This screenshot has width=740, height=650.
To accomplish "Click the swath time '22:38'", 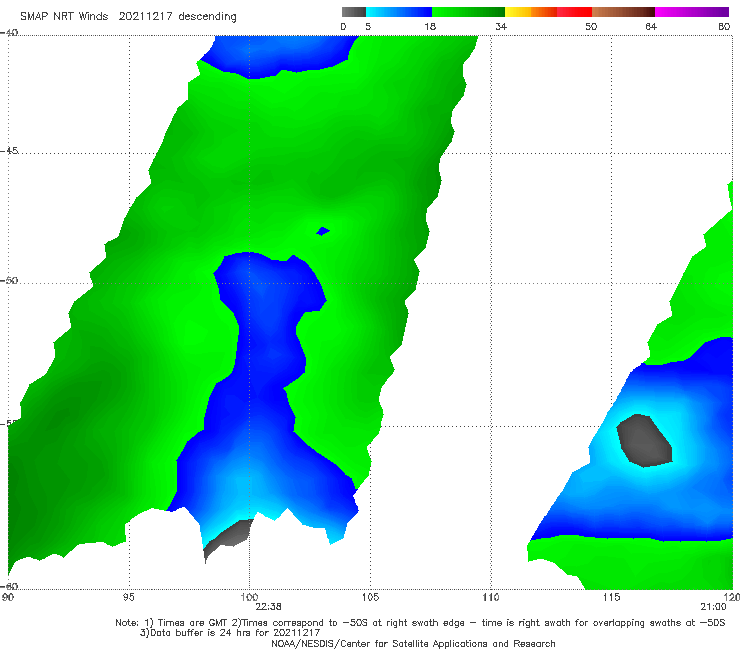I will [x=269, y=607].
